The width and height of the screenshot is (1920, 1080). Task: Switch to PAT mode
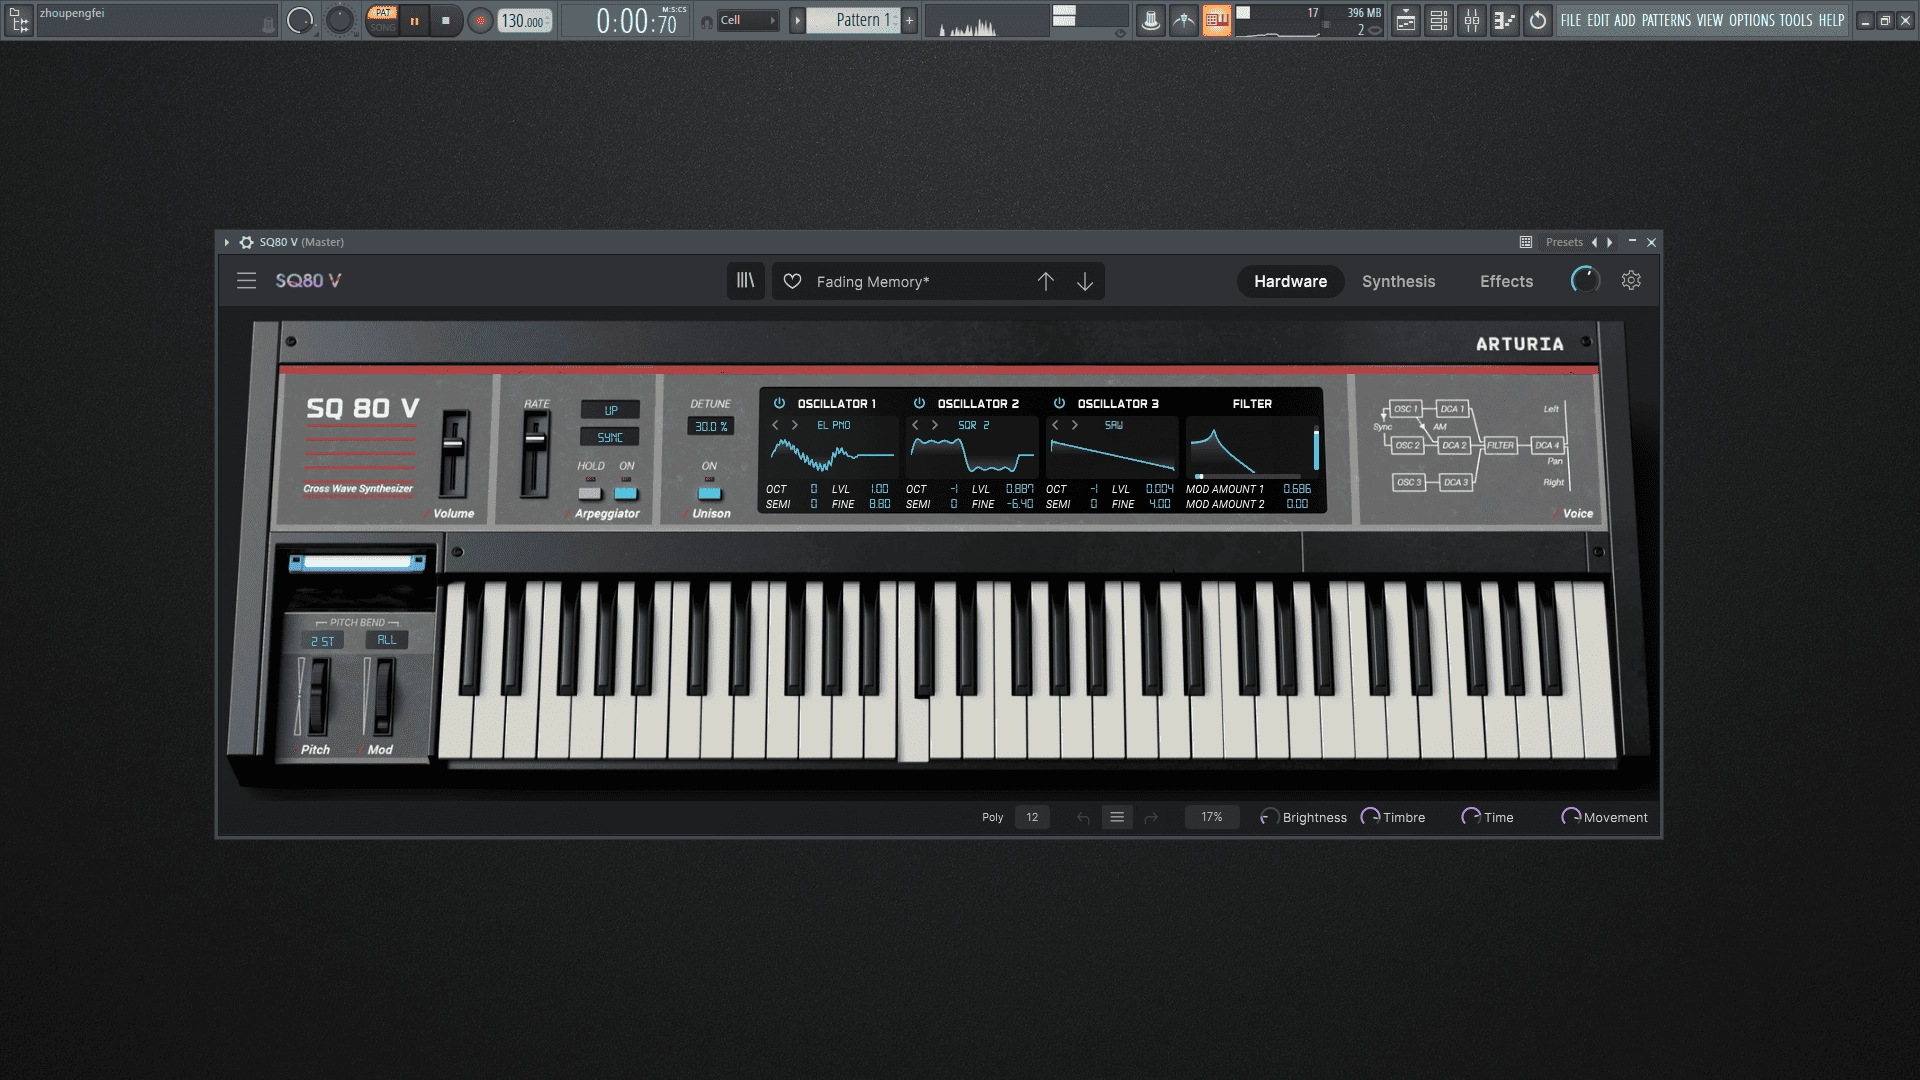pyautogui.click(x=382, y=13)
